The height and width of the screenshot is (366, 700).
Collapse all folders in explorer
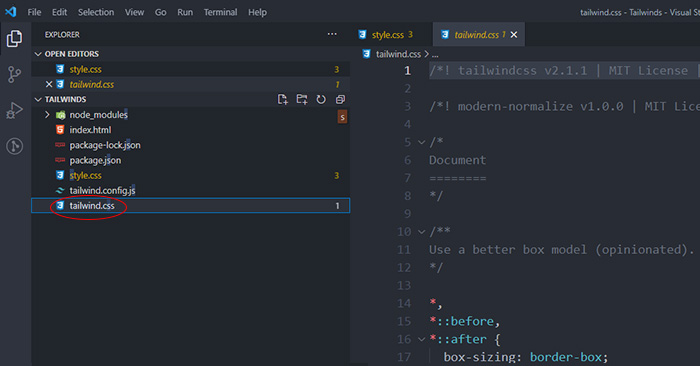(x=340, y=99)
